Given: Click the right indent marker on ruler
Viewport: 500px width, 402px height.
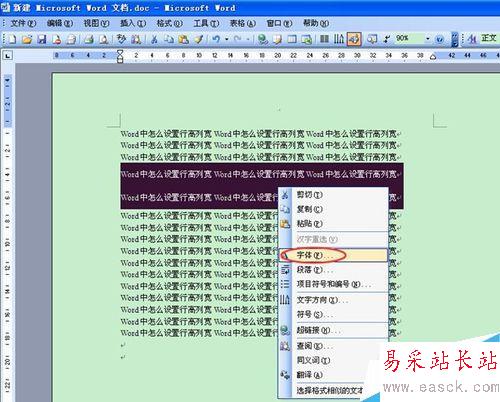Looking at the screenshot, I should (433, 57).
